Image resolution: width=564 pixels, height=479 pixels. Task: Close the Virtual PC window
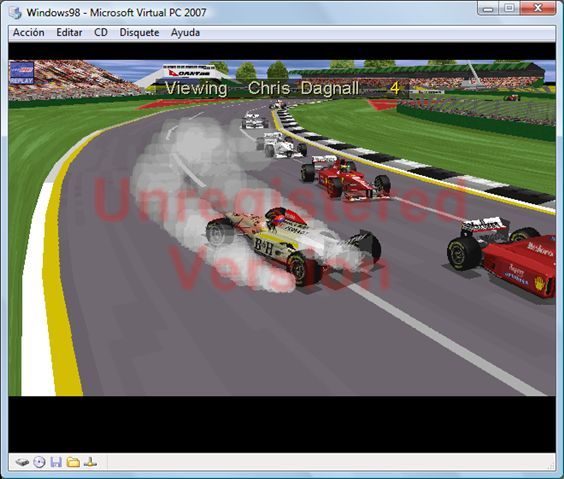pos(538,8)
